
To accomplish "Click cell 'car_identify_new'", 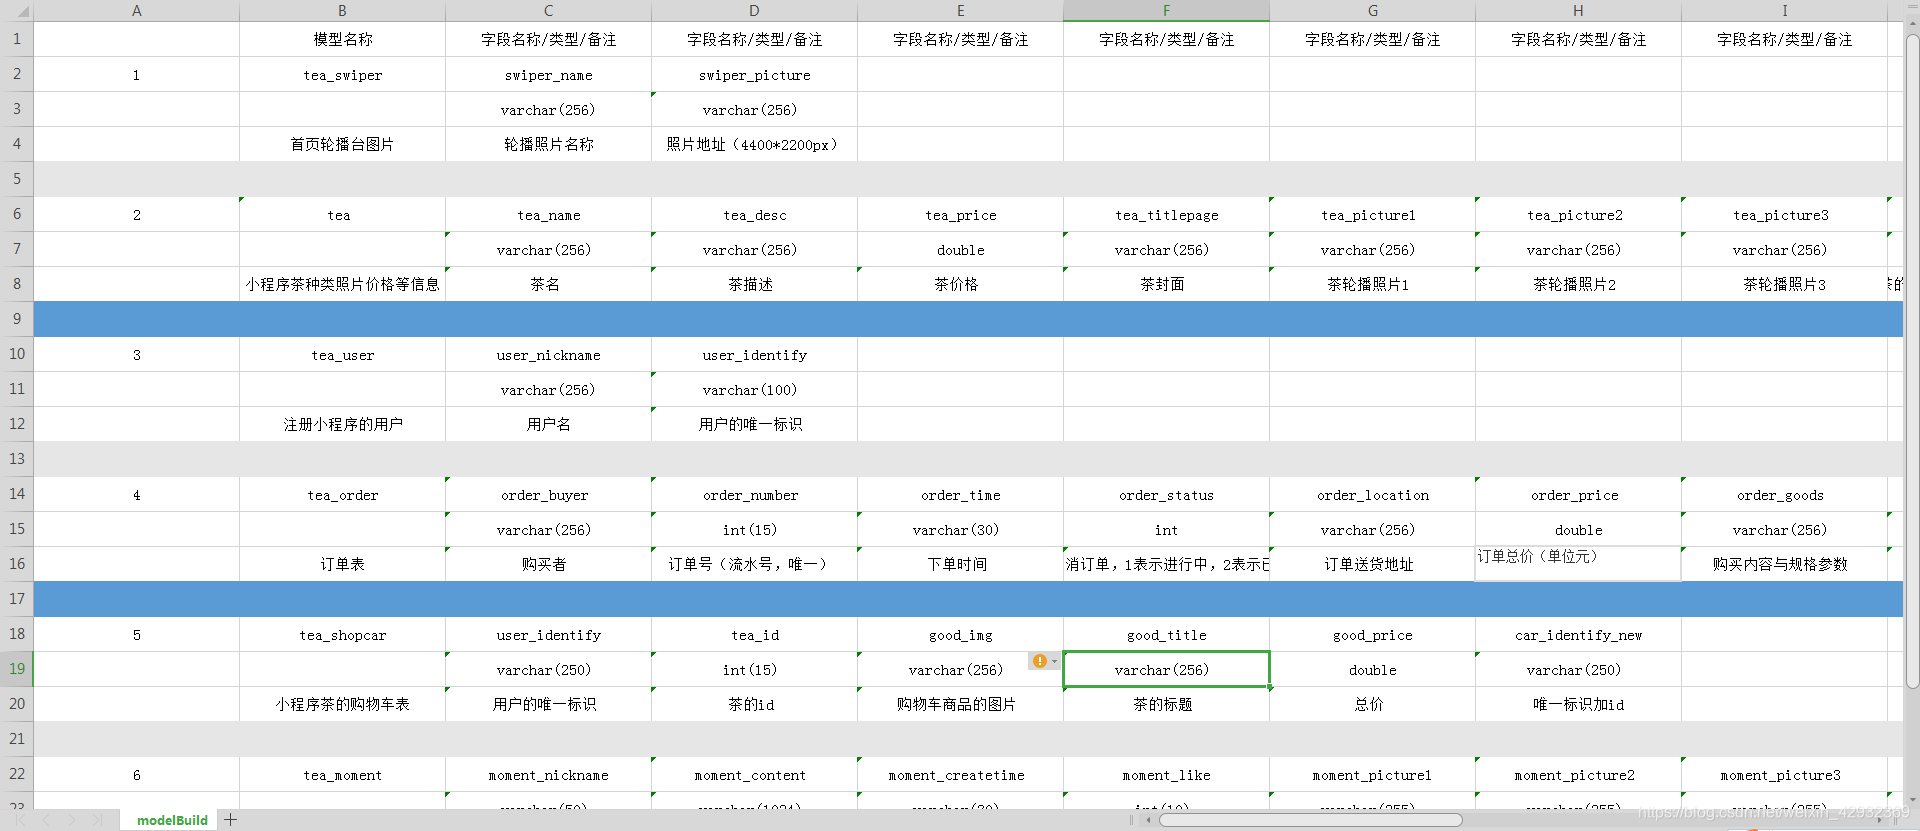I will pos(1578,635).
